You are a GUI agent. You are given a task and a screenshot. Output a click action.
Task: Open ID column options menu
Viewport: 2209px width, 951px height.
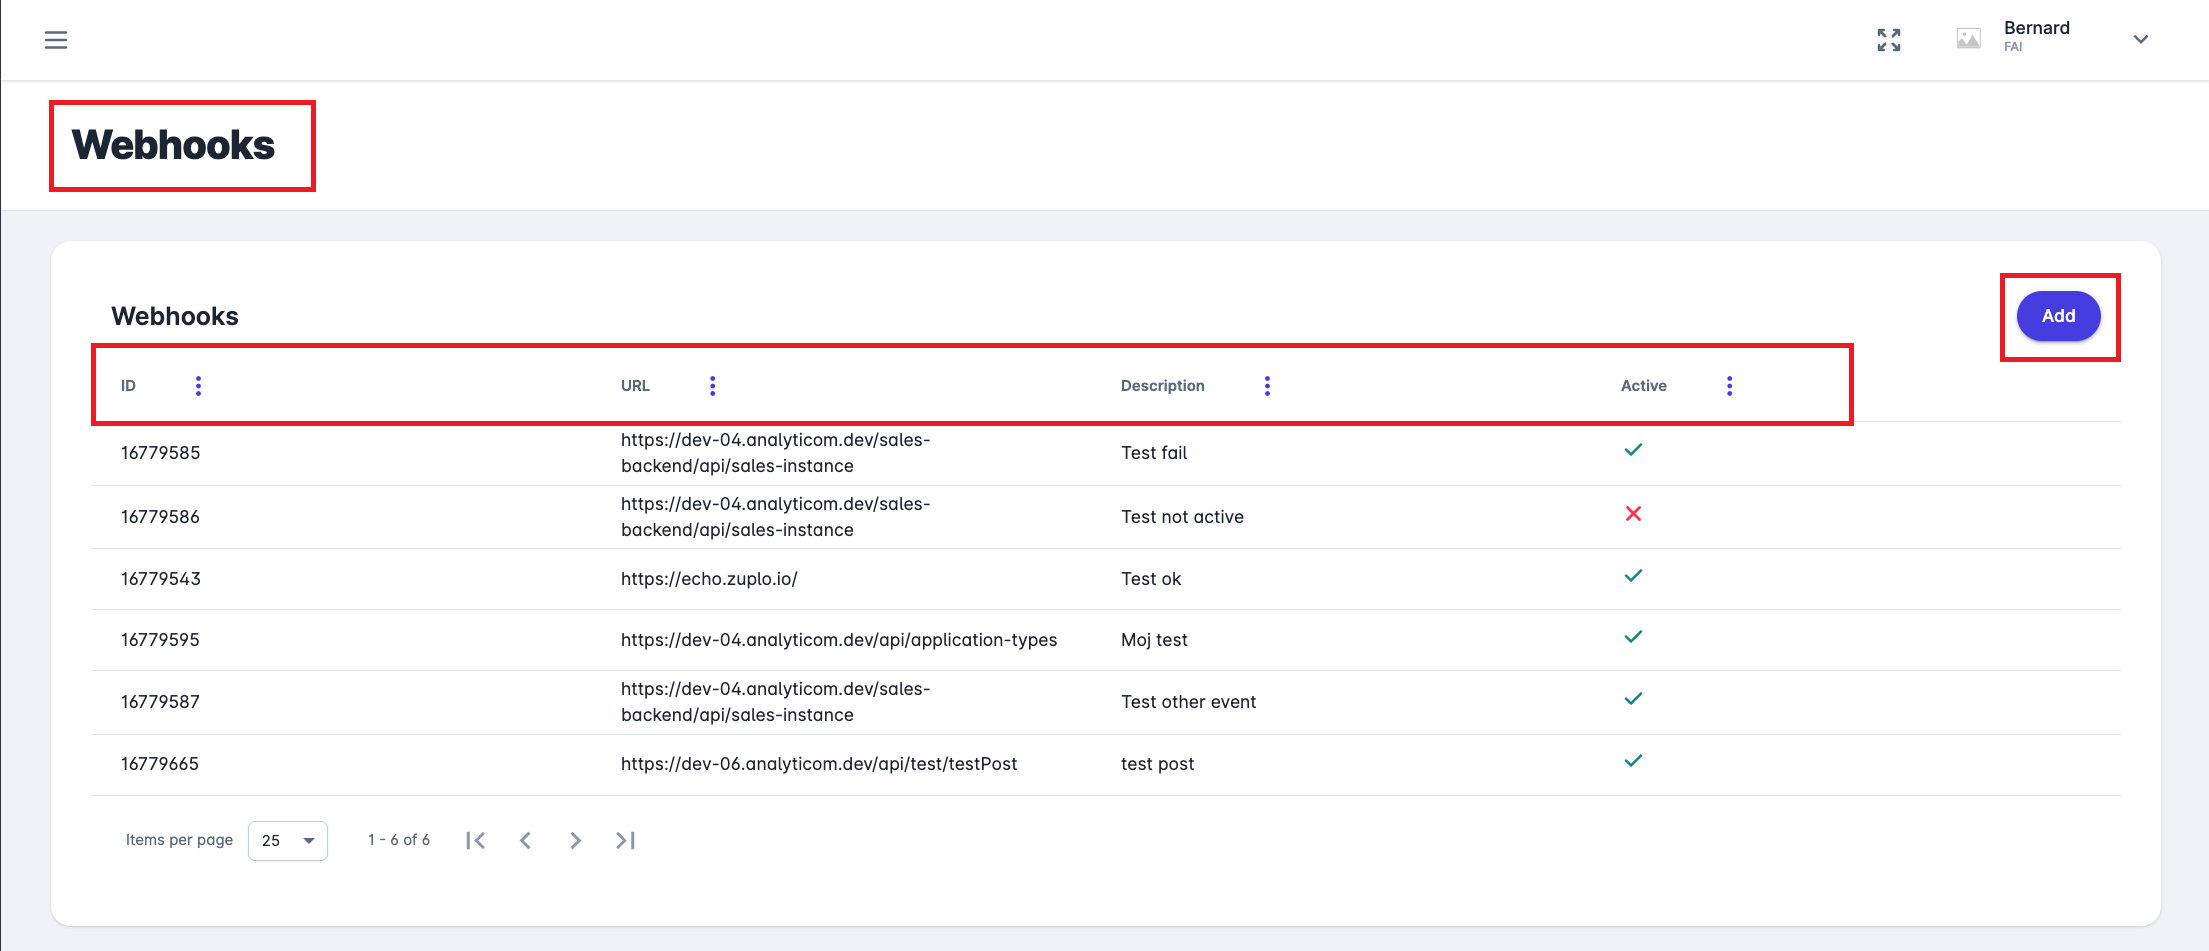[198, 386]
